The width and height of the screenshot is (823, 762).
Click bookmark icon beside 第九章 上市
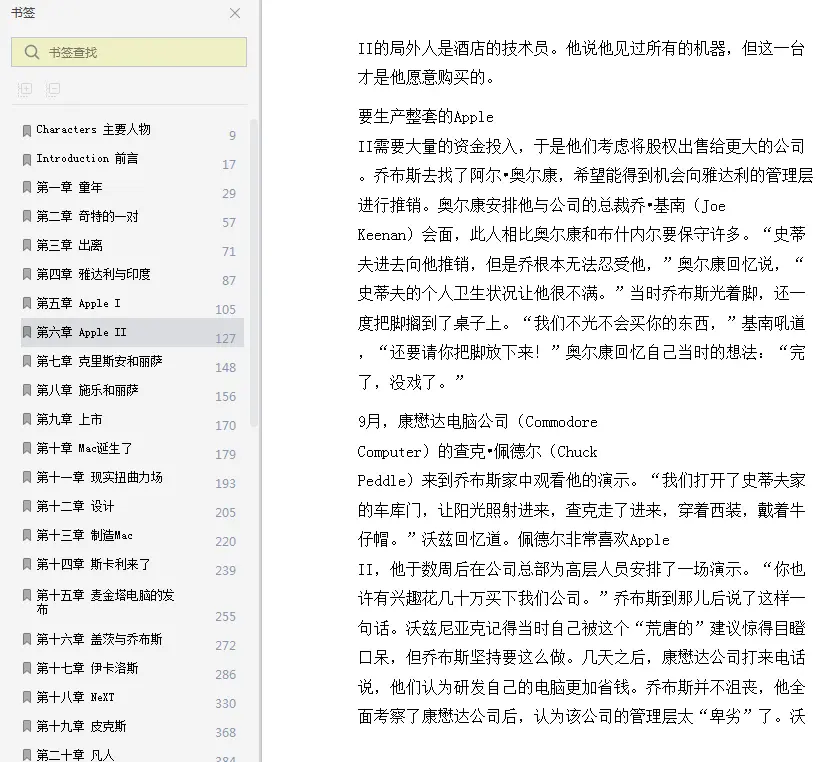tap(27, 419)
